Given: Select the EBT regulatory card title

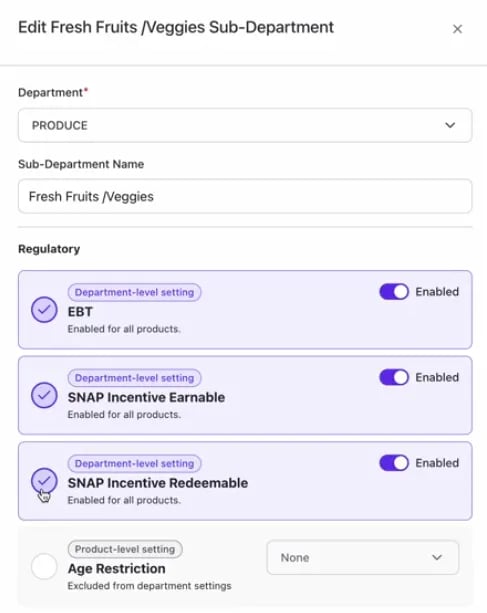Looking at the screenshot, I should (x=80, y=312).
